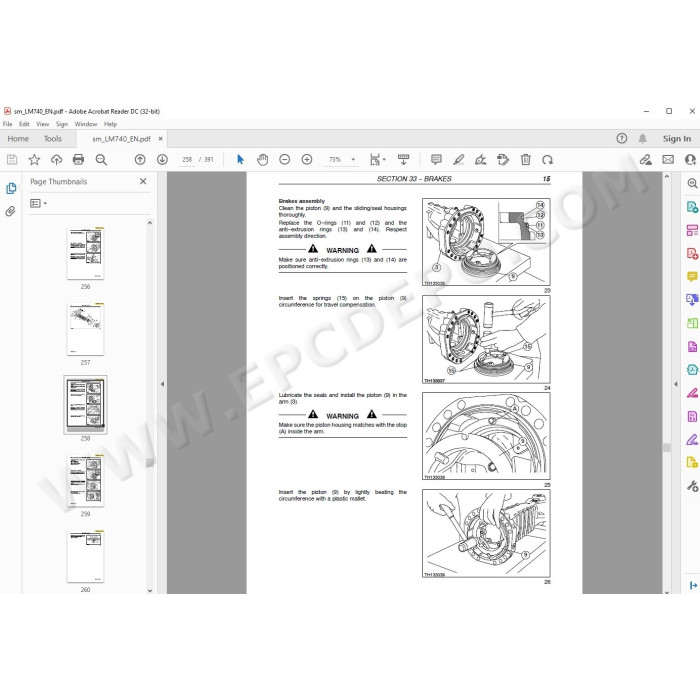
Task: Open the right pane search magnifier icon
Action: (692, 183)
